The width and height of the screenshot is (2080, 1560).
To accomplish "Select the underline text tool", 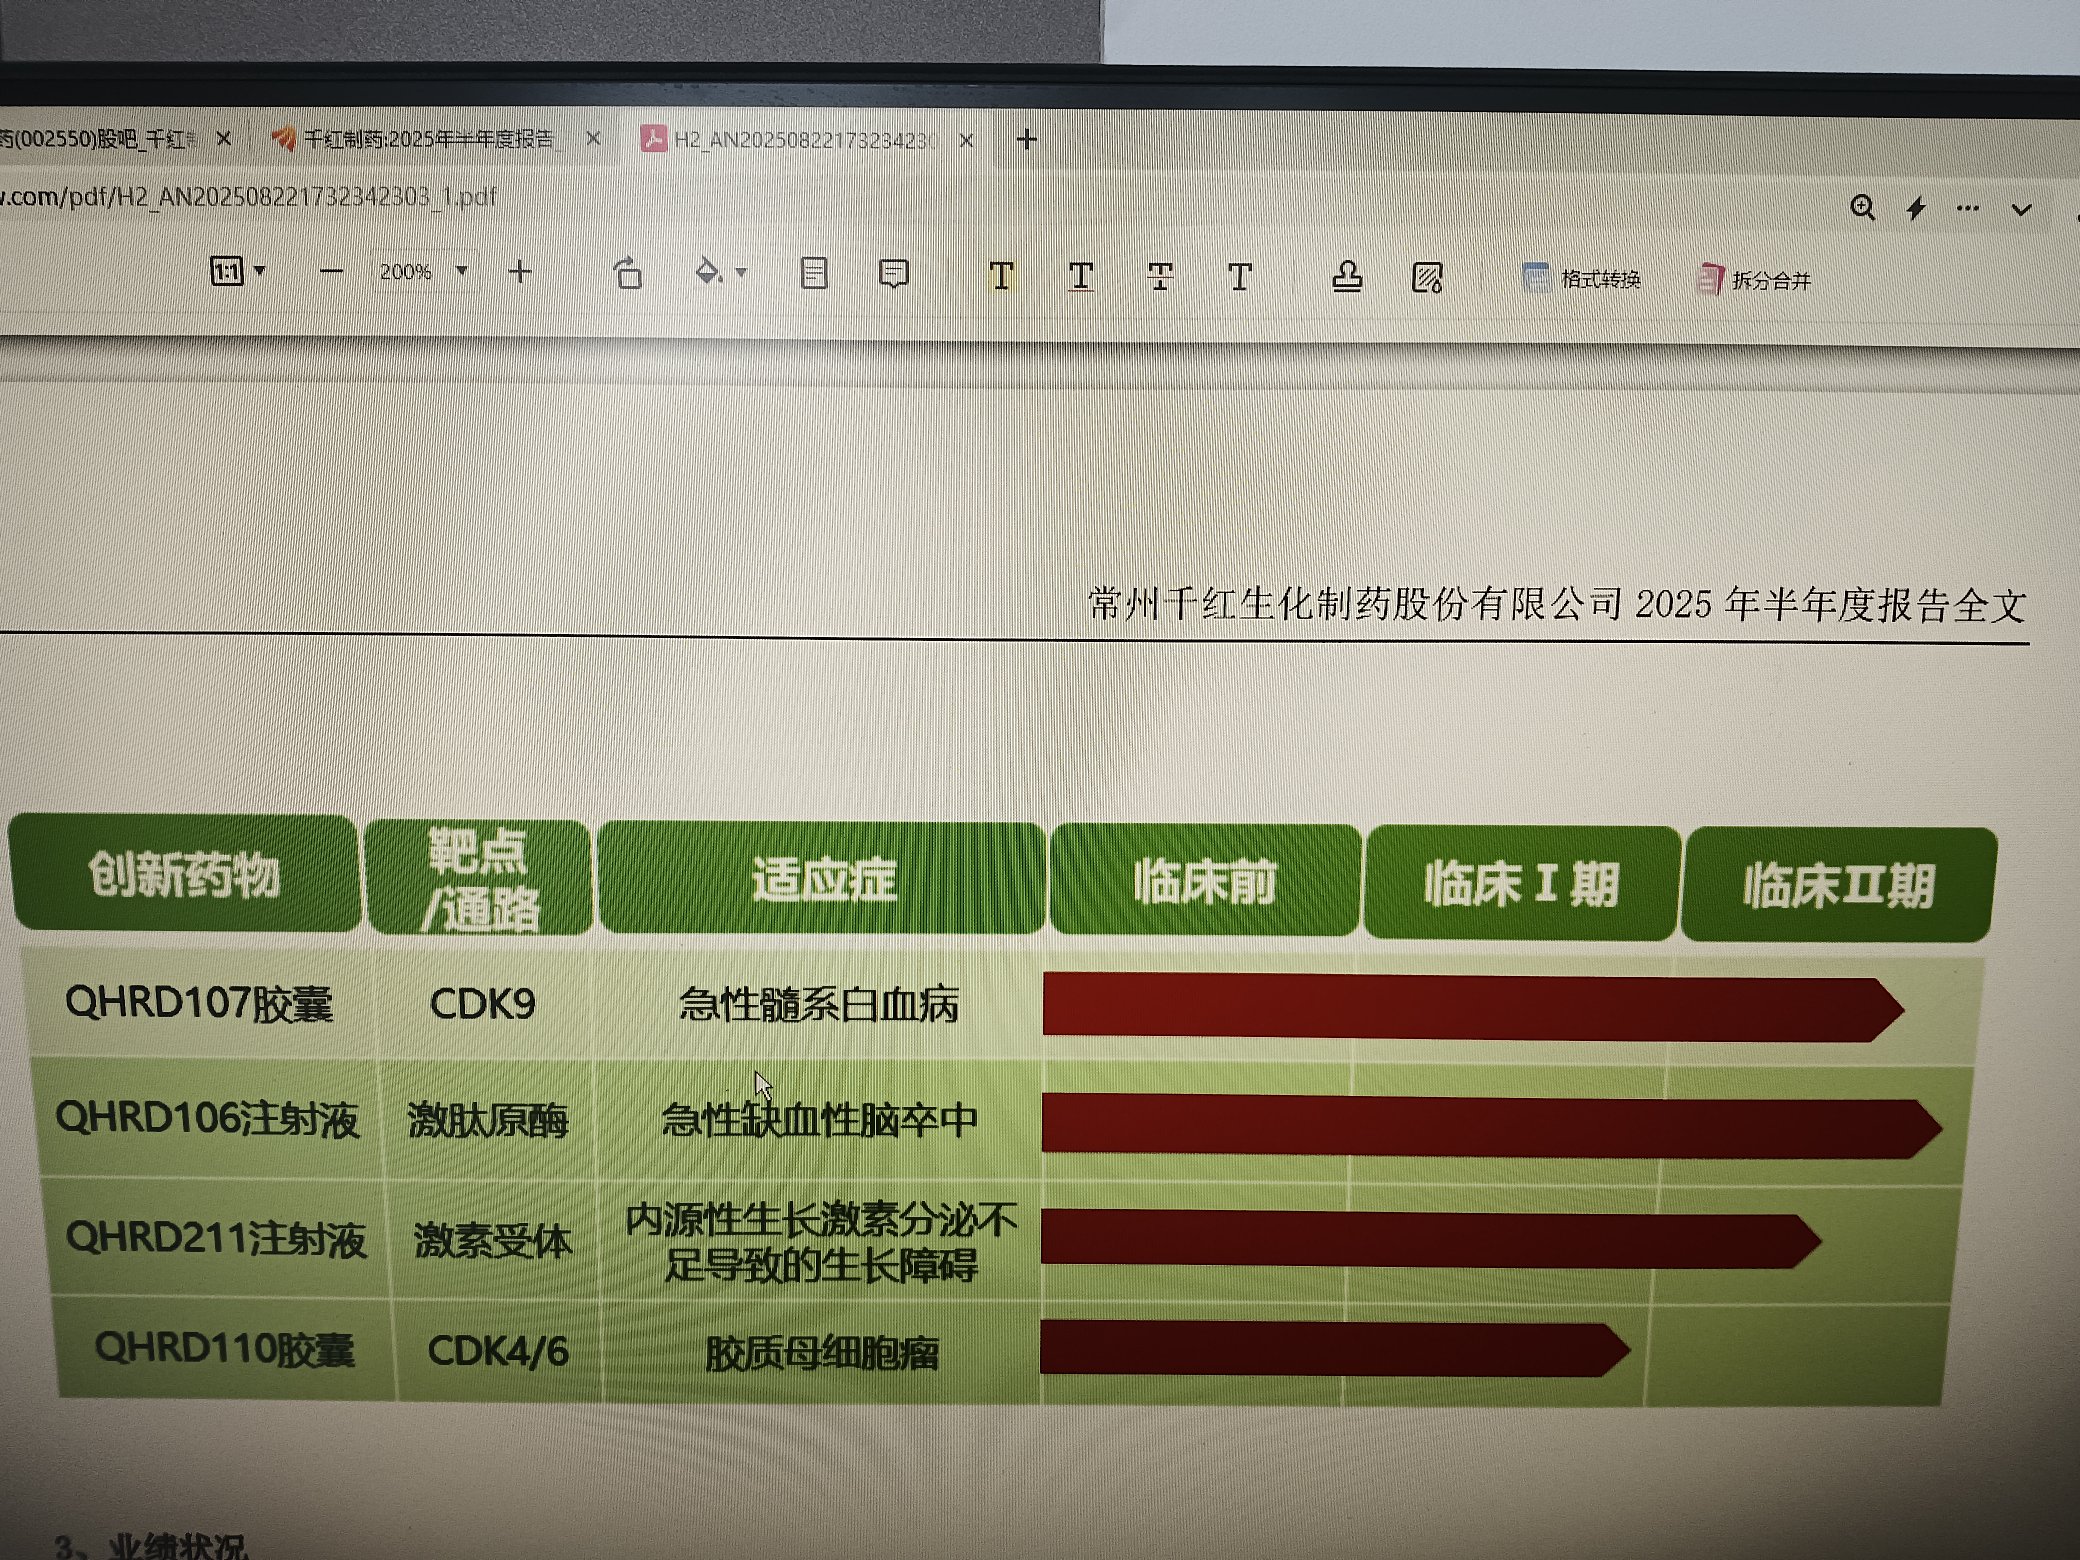I will tap(1081, 277).
